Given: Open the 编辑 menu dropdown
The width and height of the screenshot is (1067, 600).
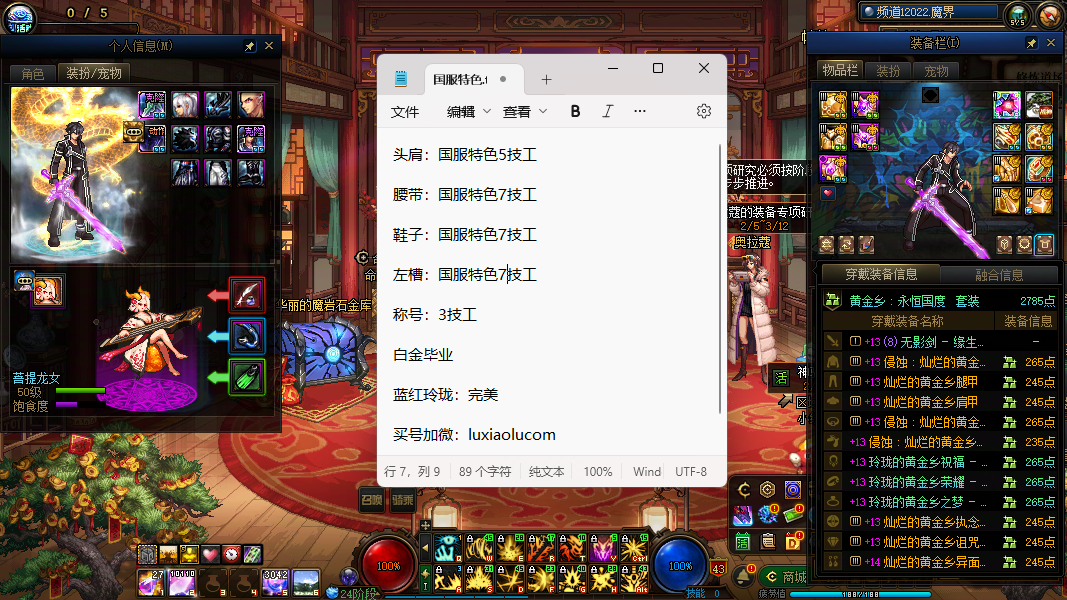Looking at the screenshot, I should pyautogui.click(x=468, y=111).
